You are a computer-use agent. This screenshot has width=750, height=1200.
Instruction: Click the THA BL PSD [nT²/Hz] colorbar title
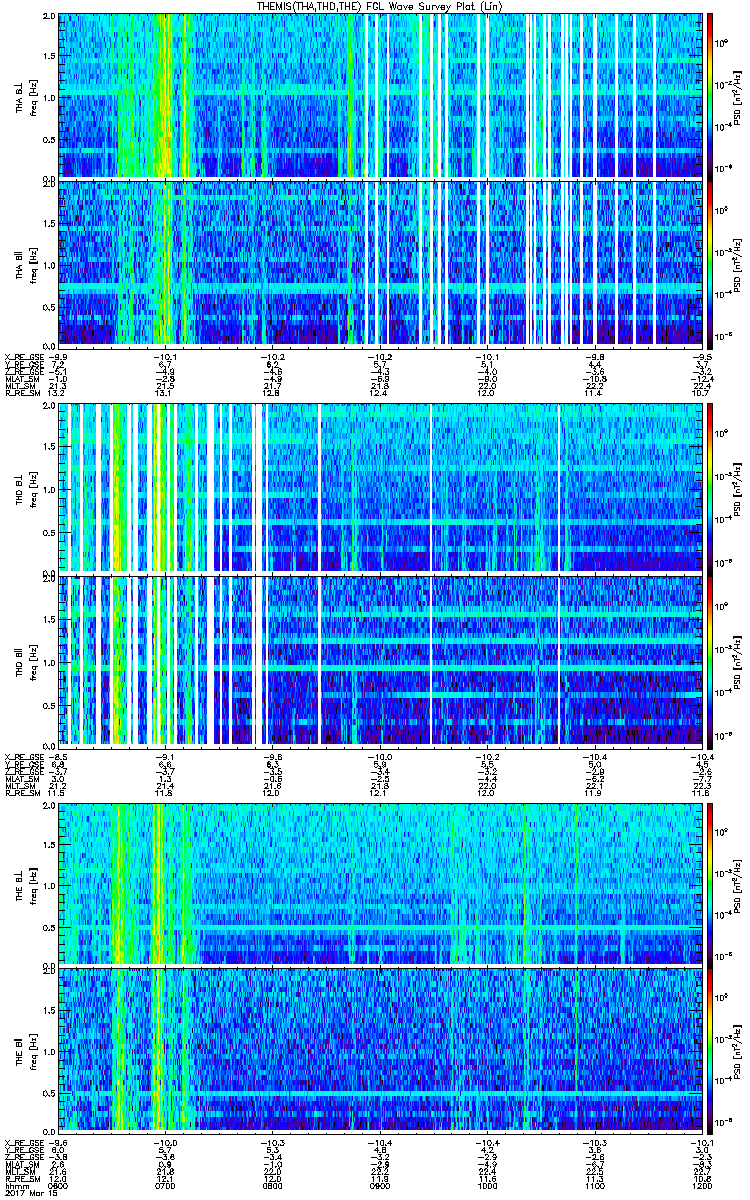tap(737, 96)
